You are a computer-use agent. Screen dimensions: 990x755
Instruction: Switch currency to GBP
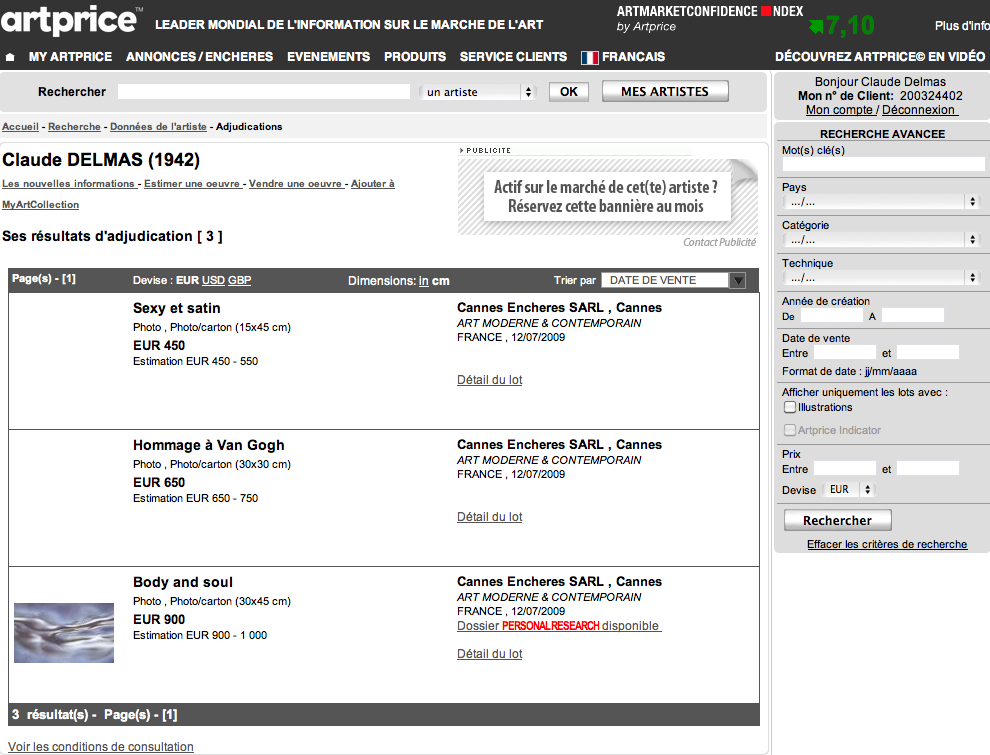239,280
